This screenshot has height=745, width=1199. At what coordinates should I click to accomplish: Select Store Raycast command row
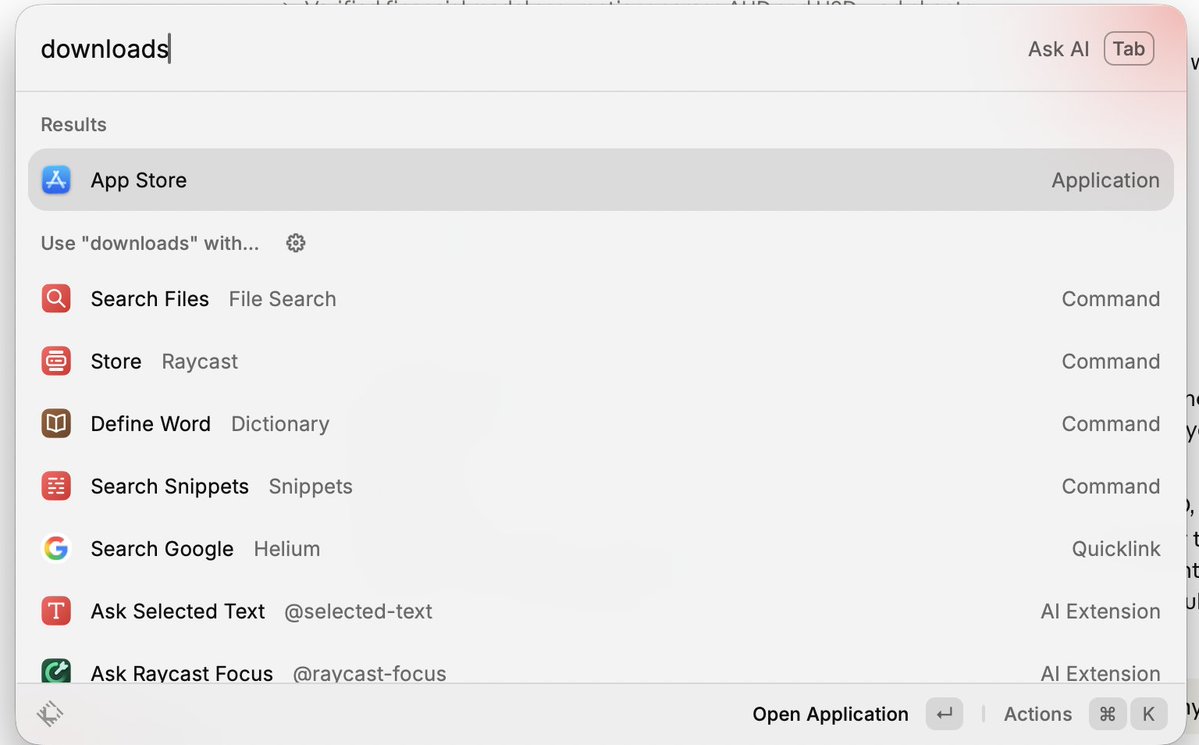601,361
